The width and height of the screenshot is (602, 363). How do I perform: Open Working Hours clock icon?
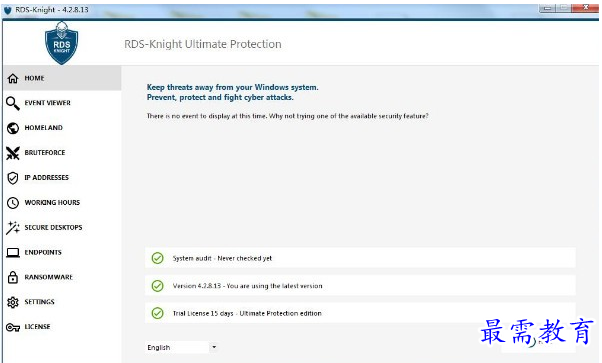[x=13, y=202]
